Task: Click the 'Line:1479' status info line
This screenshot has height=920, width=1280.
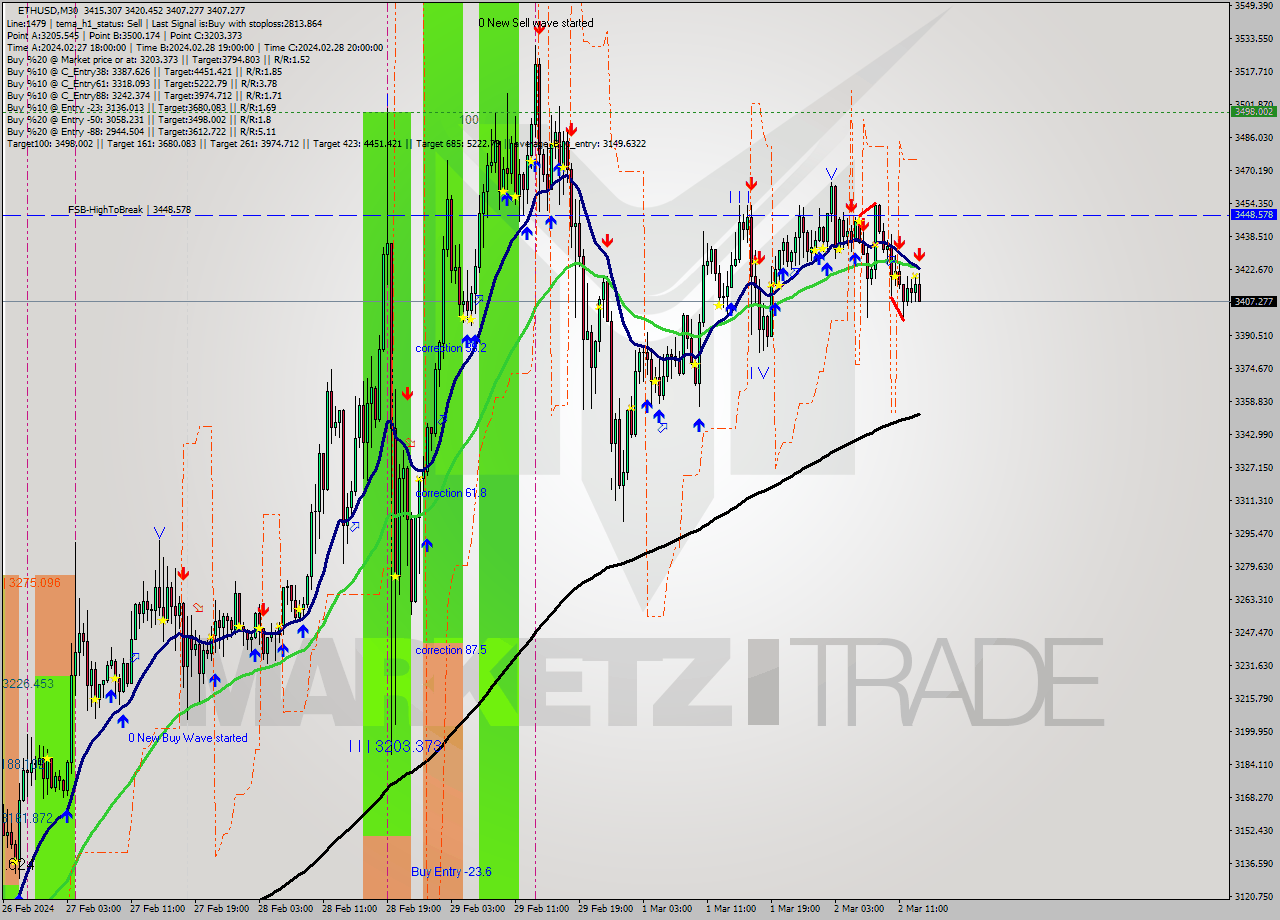Action: [x=164, y=23]
